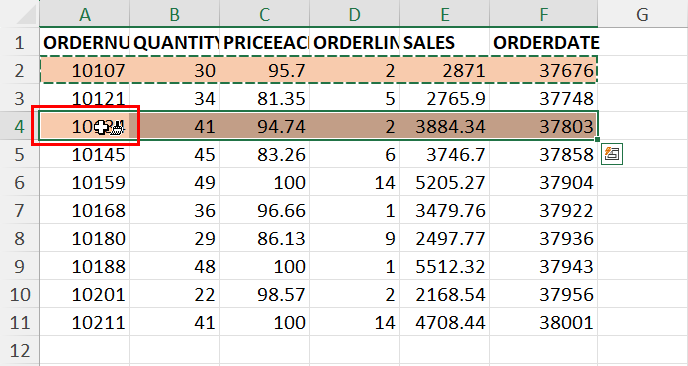
Task: Select cell containing 81.35
Action: click(x=265, y=98)
